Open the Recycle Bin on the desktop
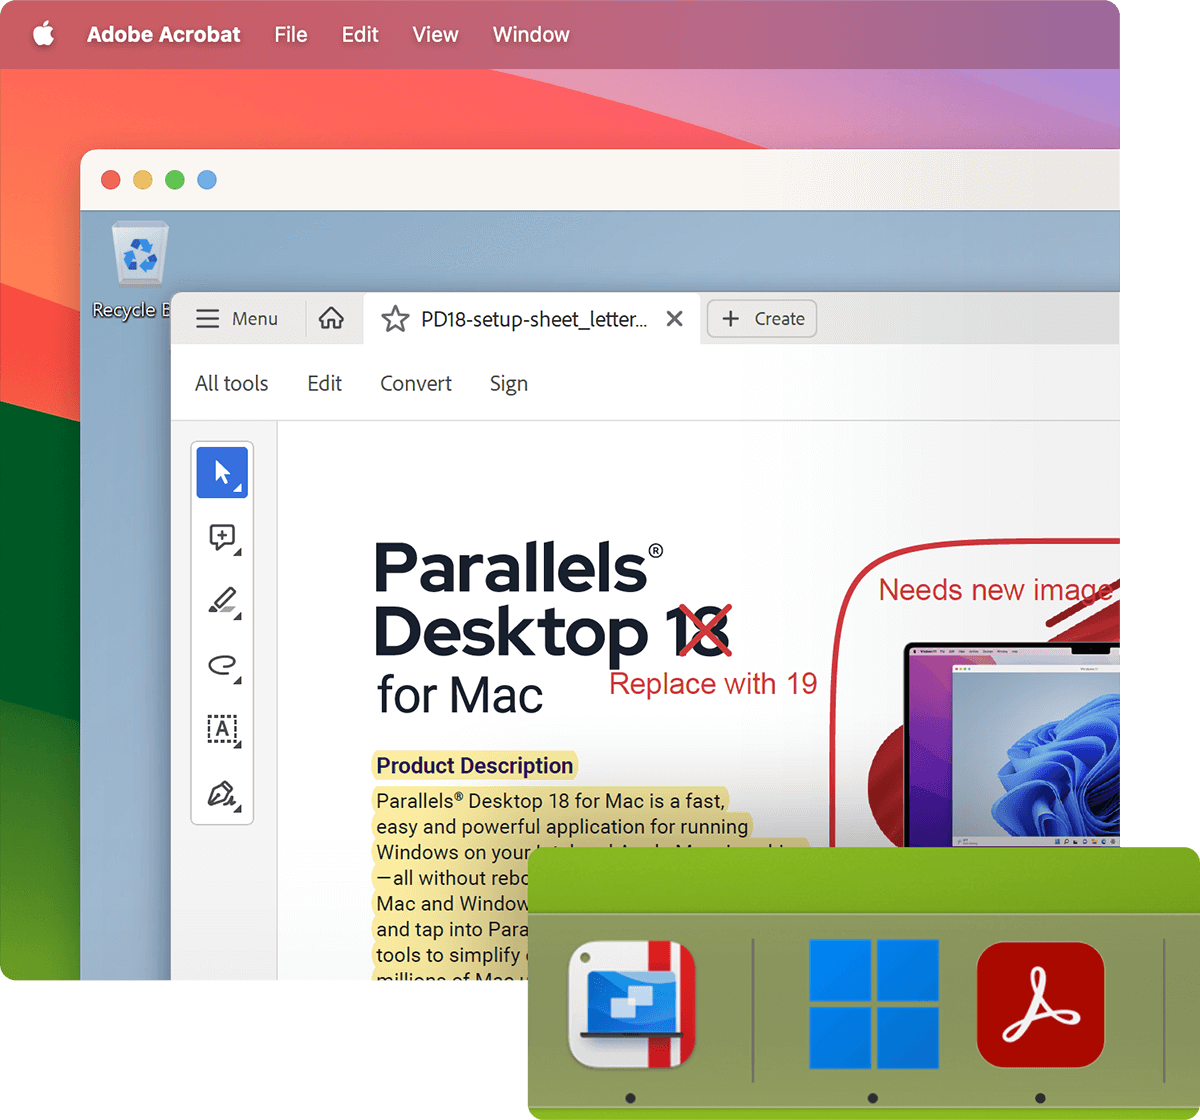Image resolution: width=1200 pixels, height=1120 pixels. tap(138, 255)
